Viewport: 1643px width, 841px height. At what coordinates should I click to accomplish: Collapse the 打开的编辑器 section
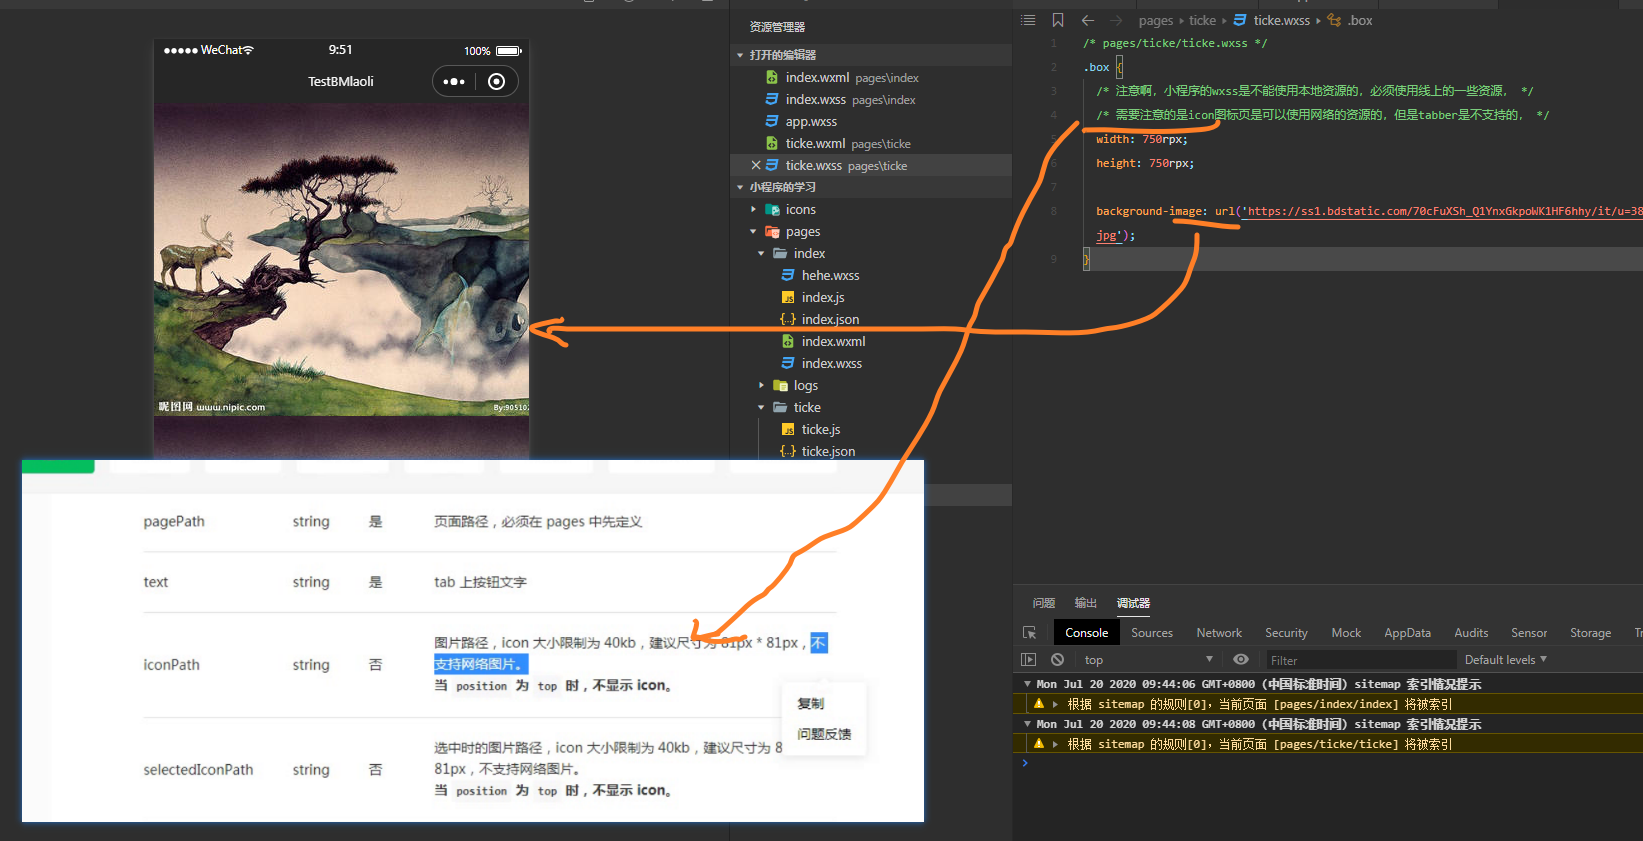[740, 55]
